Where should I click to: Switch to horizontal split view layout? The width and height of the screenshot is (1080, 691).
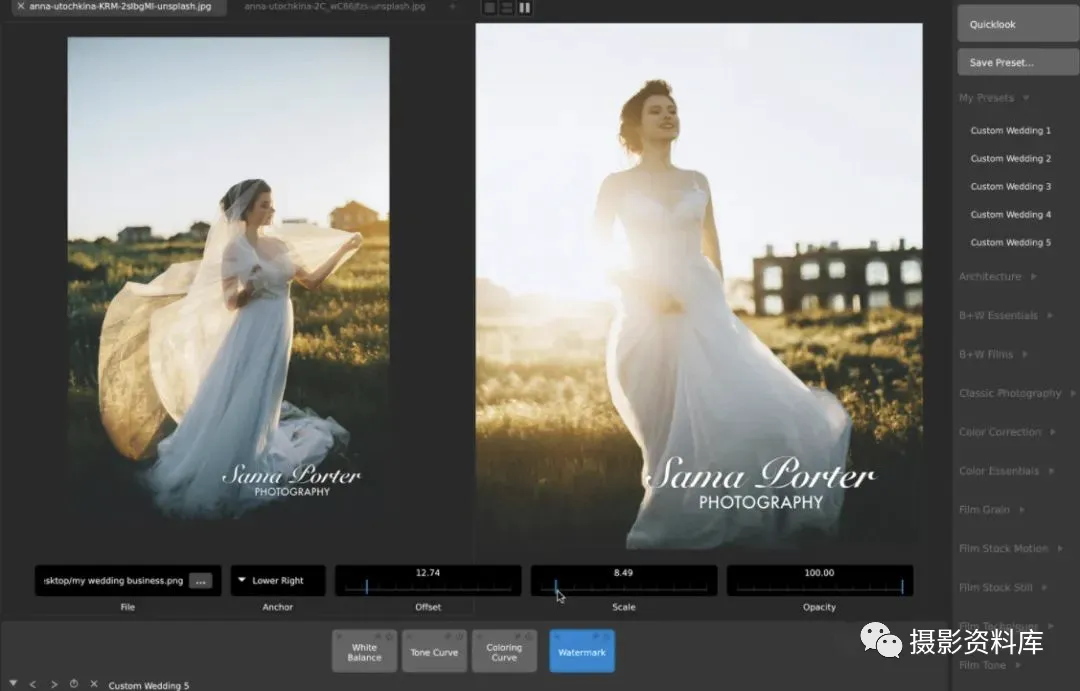pos(507,8)
